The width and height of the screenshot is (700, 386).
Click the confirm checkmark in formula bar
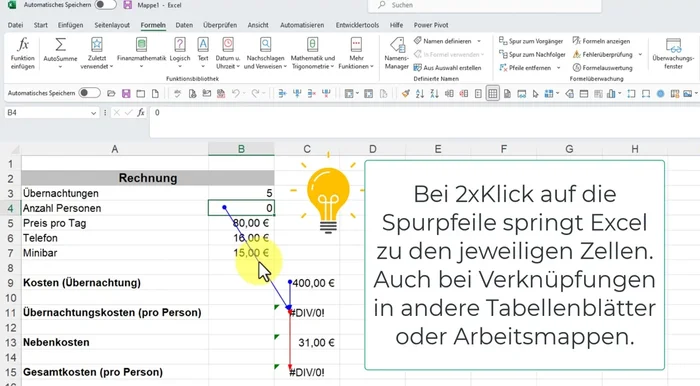tap(129, 112)
